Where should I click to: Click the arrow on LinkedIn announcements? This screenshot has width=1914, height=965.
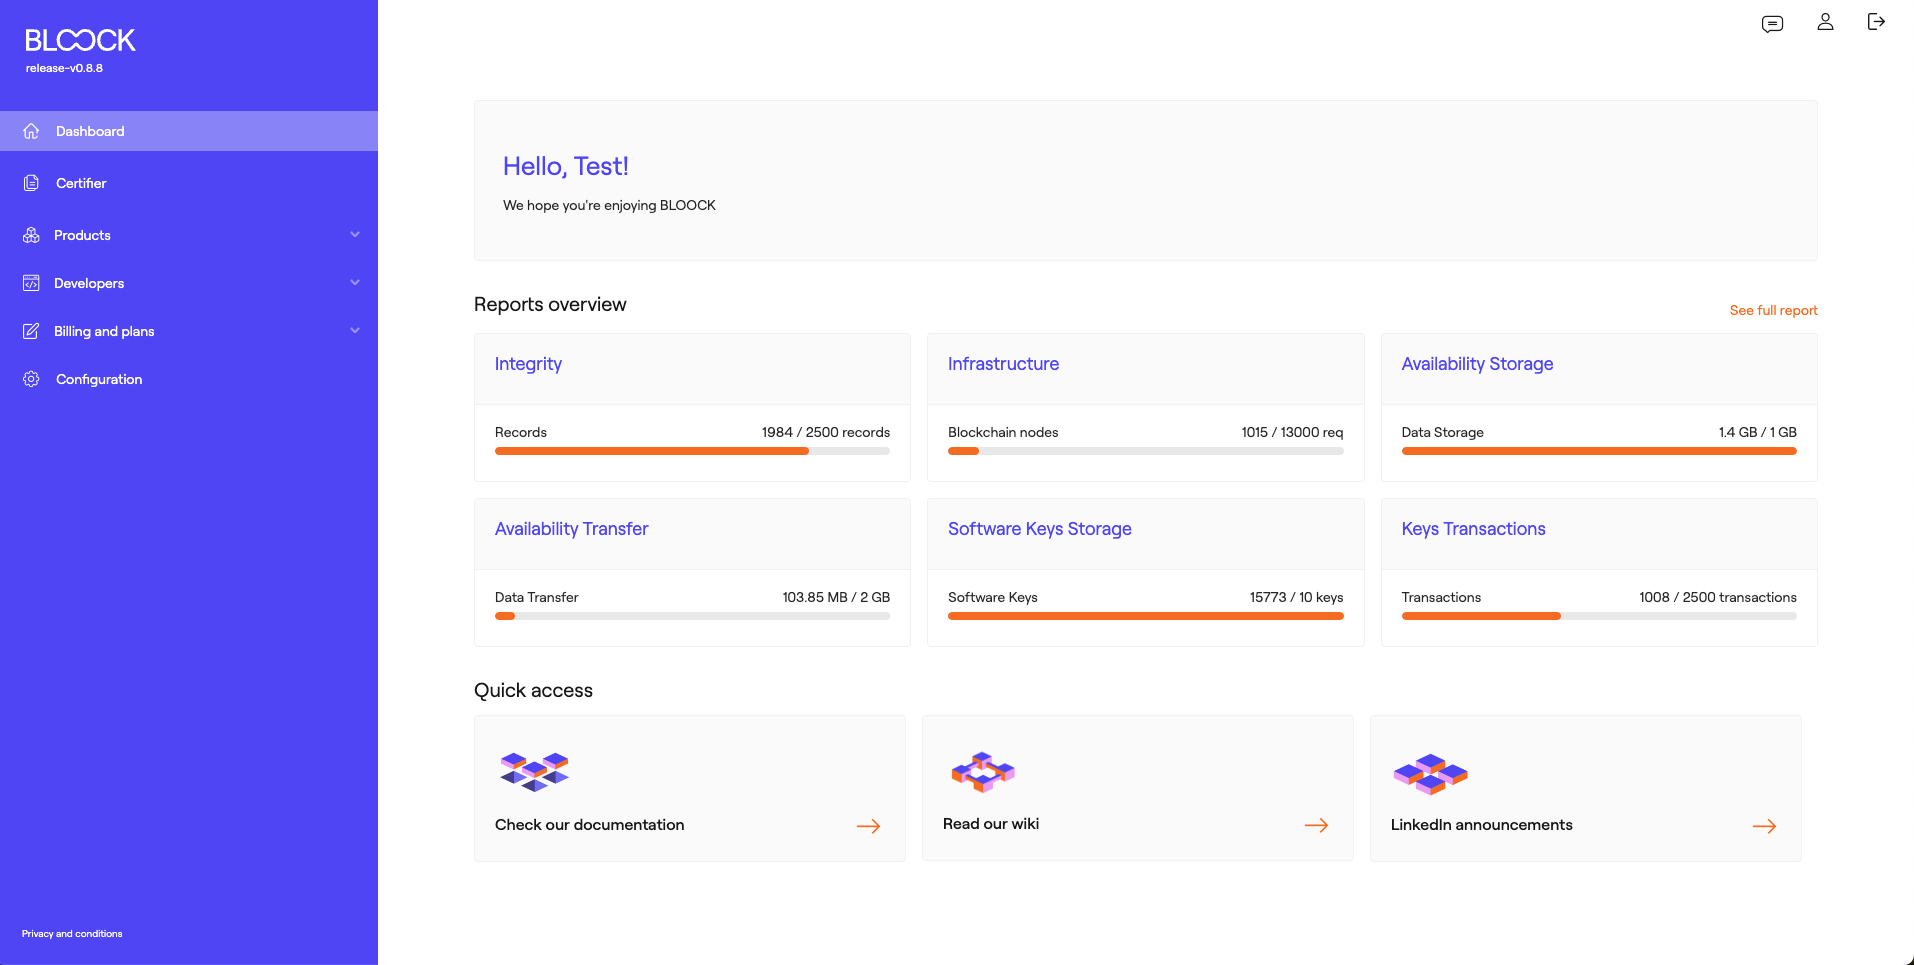tap(1764, 826)
